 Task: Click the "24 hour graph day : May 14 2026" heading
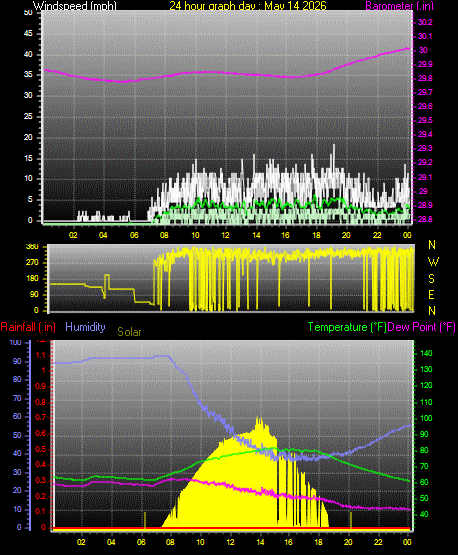[x=248, y=6]
